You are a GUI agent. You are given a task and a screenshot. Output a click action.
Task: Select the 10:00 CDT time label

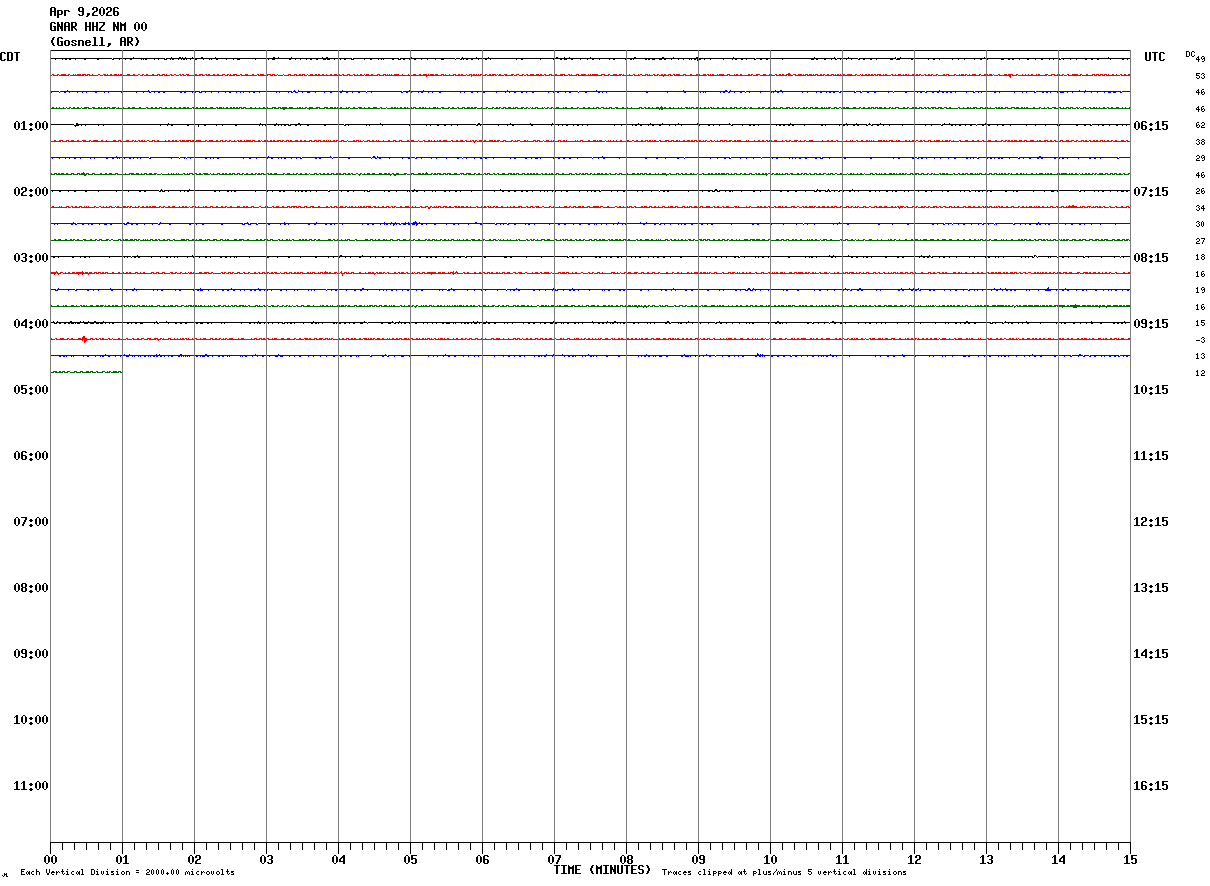31,720
